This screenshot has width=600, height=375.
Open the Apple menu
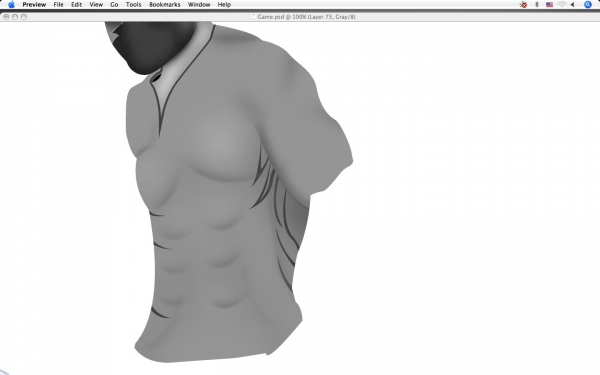pos(11,5)
